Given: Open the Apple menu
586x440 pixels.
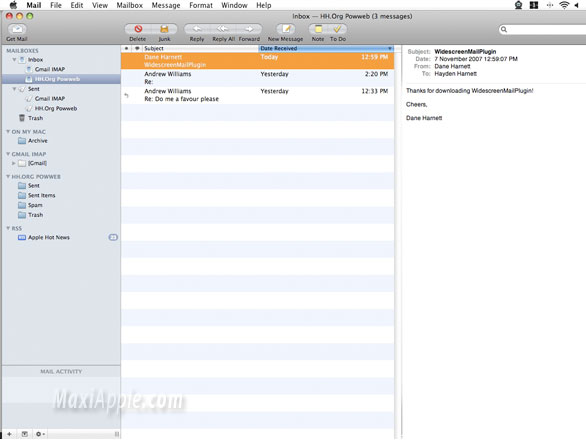Looking at the screenshot, I should pyautogui.click(x=13, y=5).
